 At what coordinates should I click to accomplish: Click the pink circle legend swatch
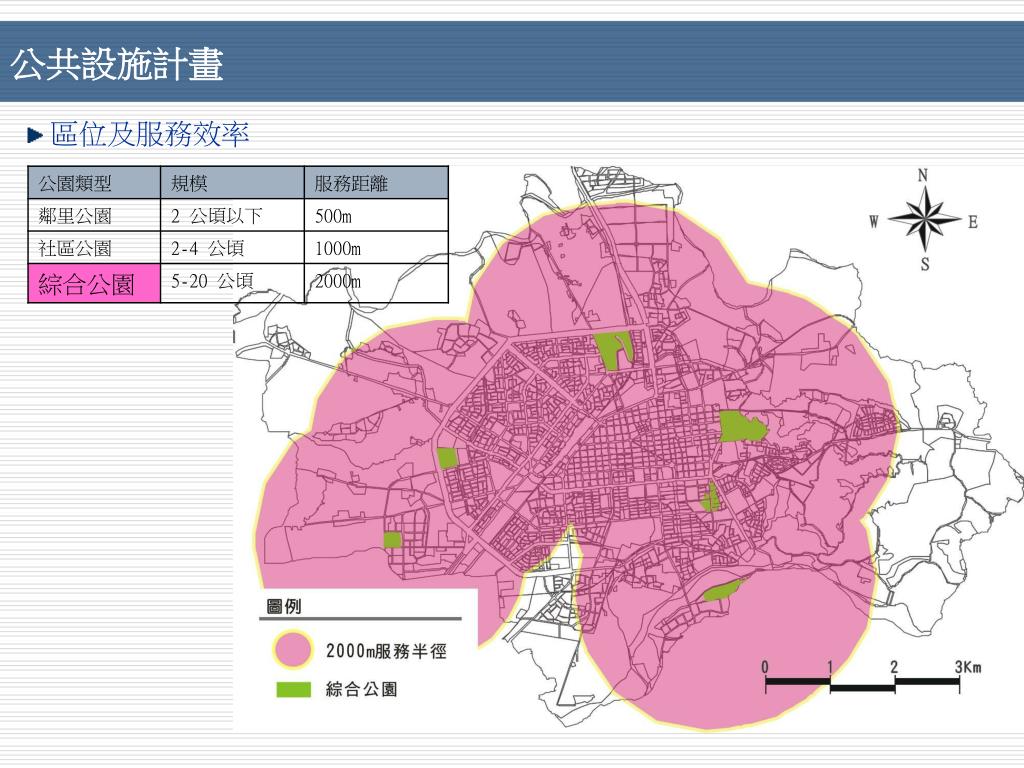[293, 650]
